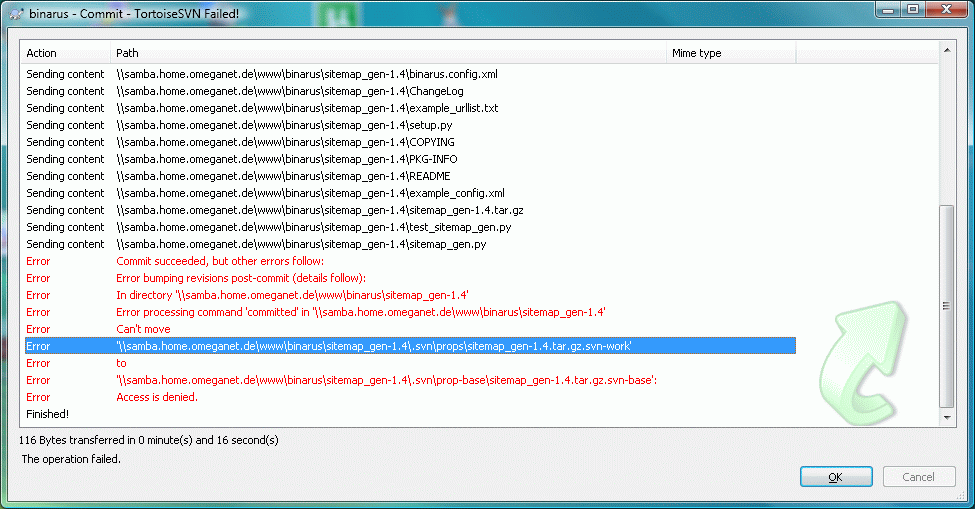Sort by the Path column header

389,53
